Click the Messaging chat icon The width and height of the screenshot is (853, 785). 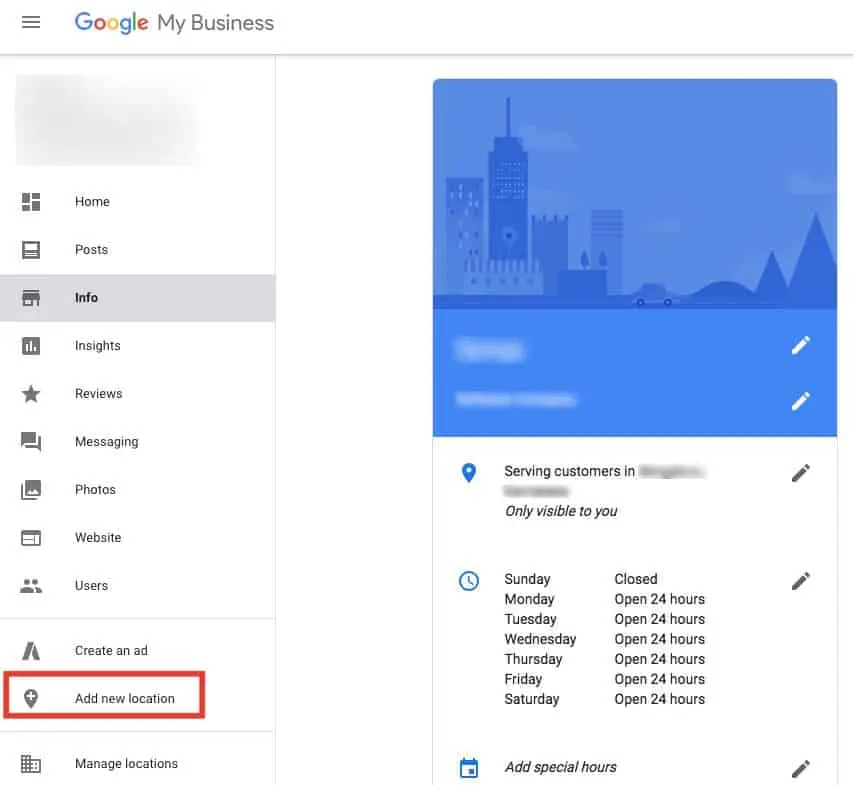pos(31,441)
